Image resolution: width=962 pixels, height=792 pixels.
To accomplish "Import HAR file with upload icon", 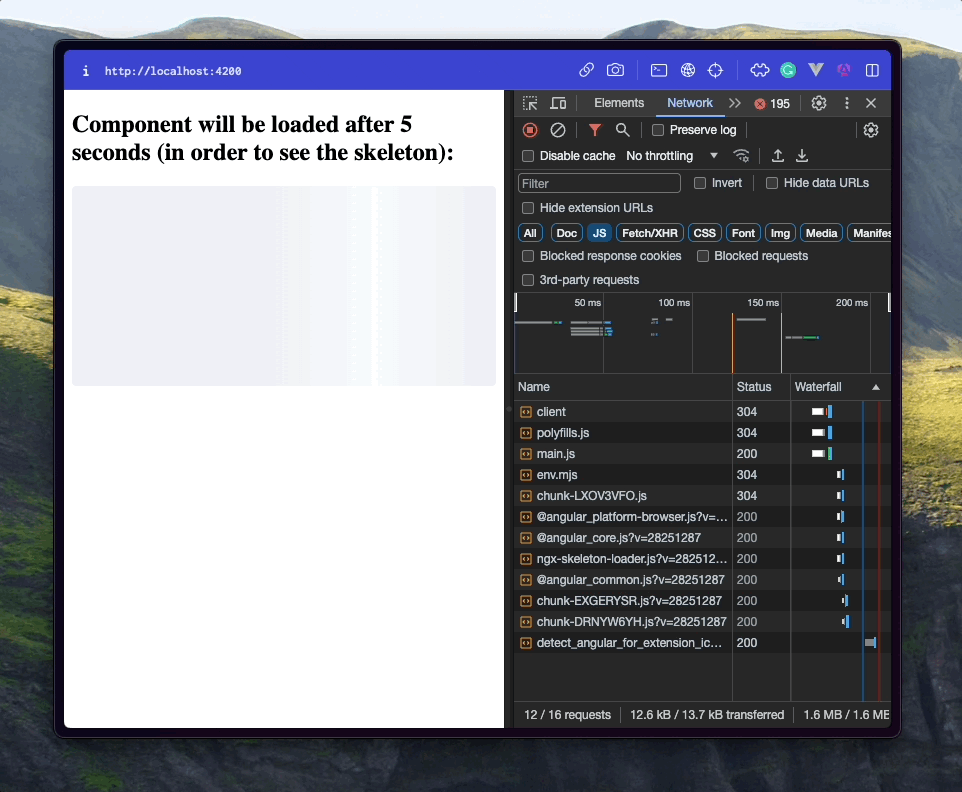I will click(777, 156).
